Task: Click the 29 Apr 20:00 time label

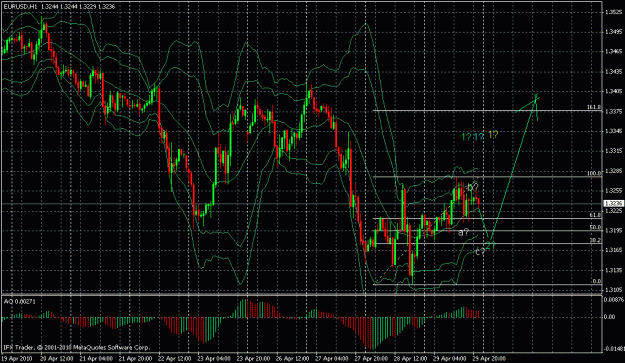Action: pyautogui.click(x=489, y=358)
